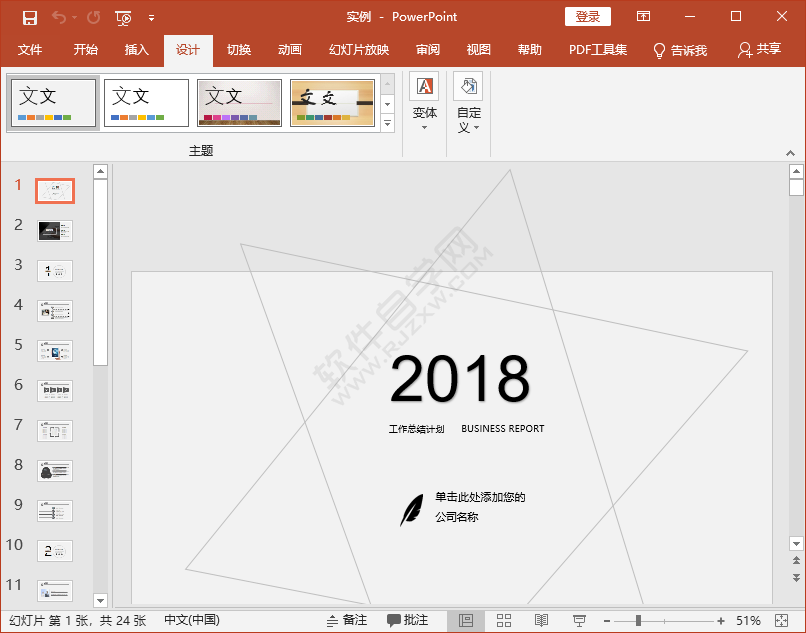The width and height of the screenshot is (806, 633).
Task: Toggle 备注 notes pane in status bar
Action: point(346,621)
